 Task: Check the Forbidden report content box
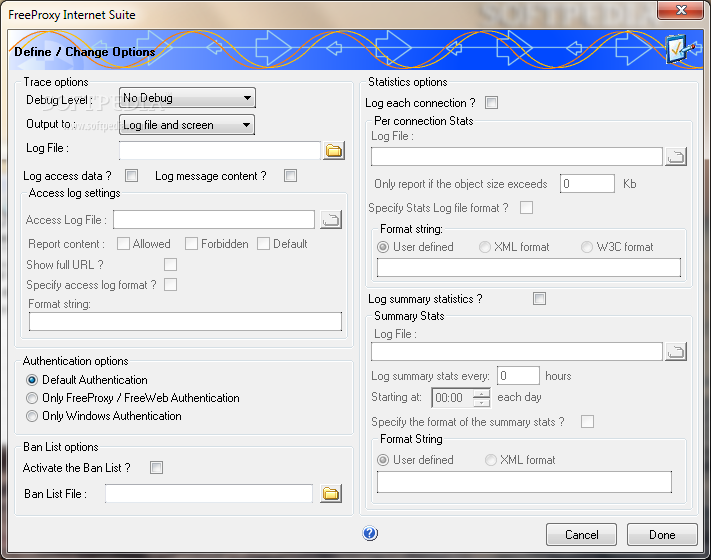pos(191,243)
